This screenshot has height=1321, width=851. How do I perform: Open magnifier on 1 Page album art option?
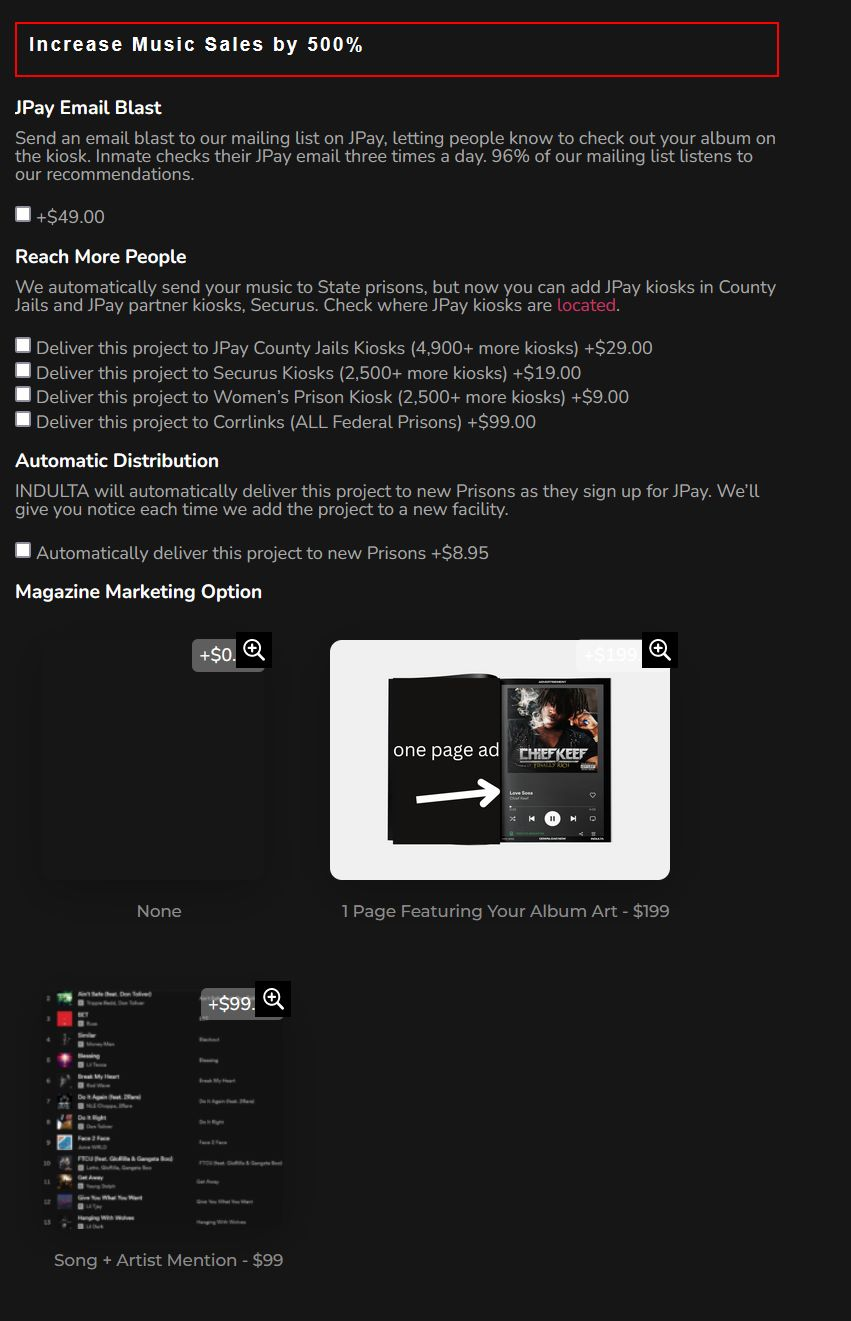coord(660,650)
